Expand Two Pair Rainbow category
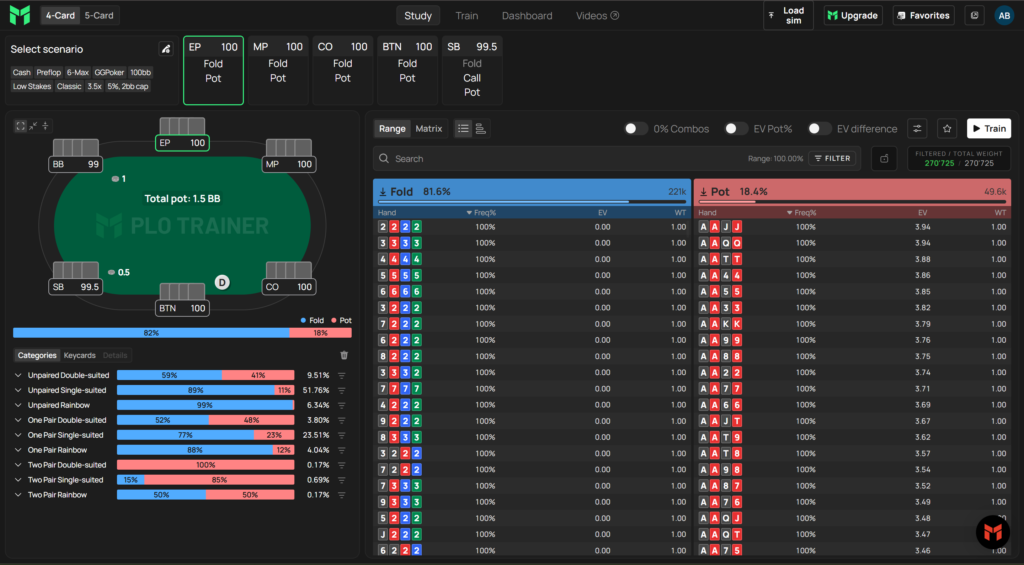 tap(18, 495)
